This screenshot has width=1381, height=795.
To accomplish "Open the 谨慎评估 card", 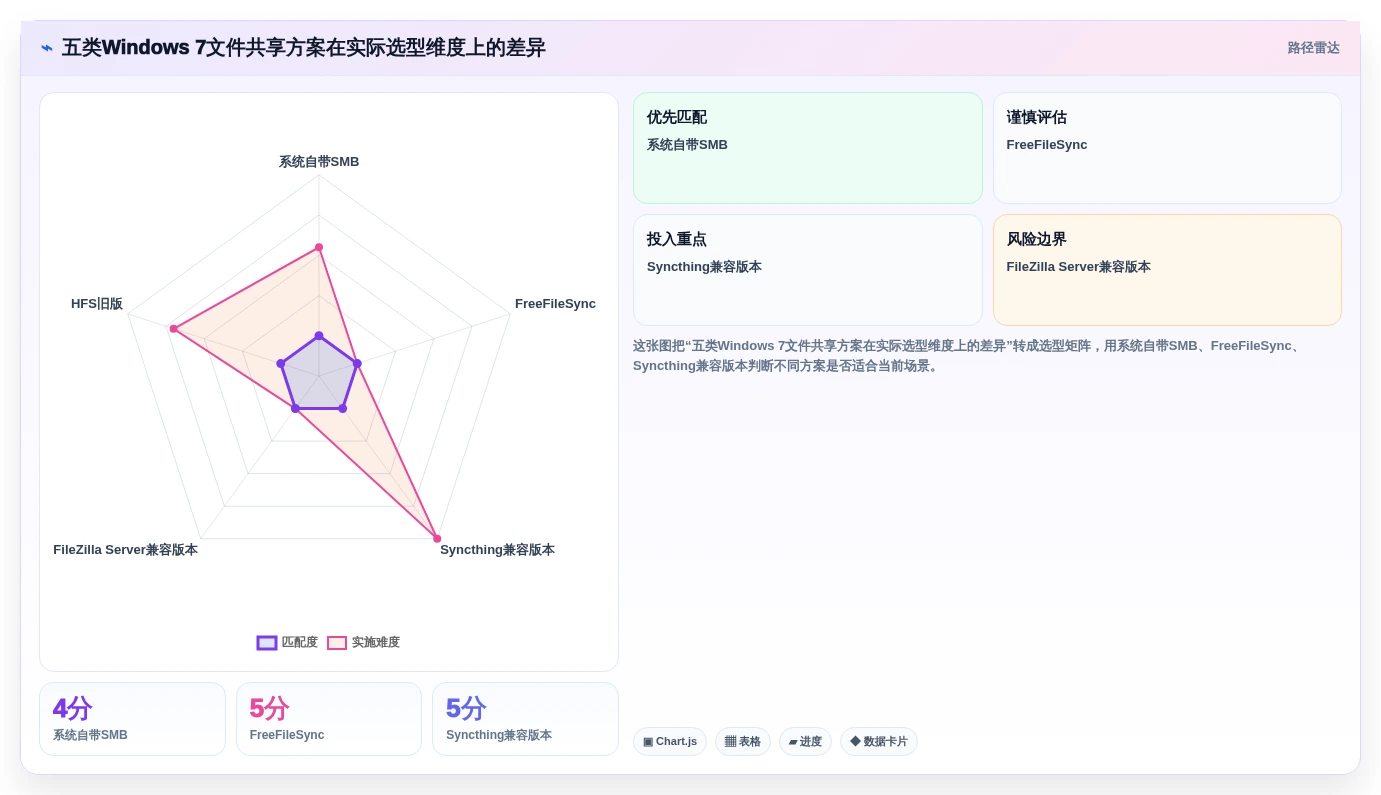I will coord(1167,148).
